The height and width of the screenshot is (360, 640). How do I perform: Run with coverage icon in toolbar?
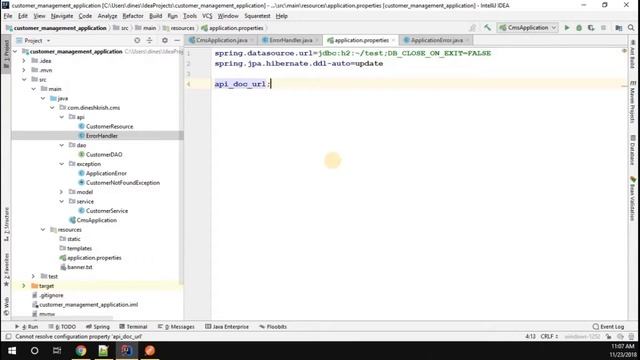tap(591, 28)
